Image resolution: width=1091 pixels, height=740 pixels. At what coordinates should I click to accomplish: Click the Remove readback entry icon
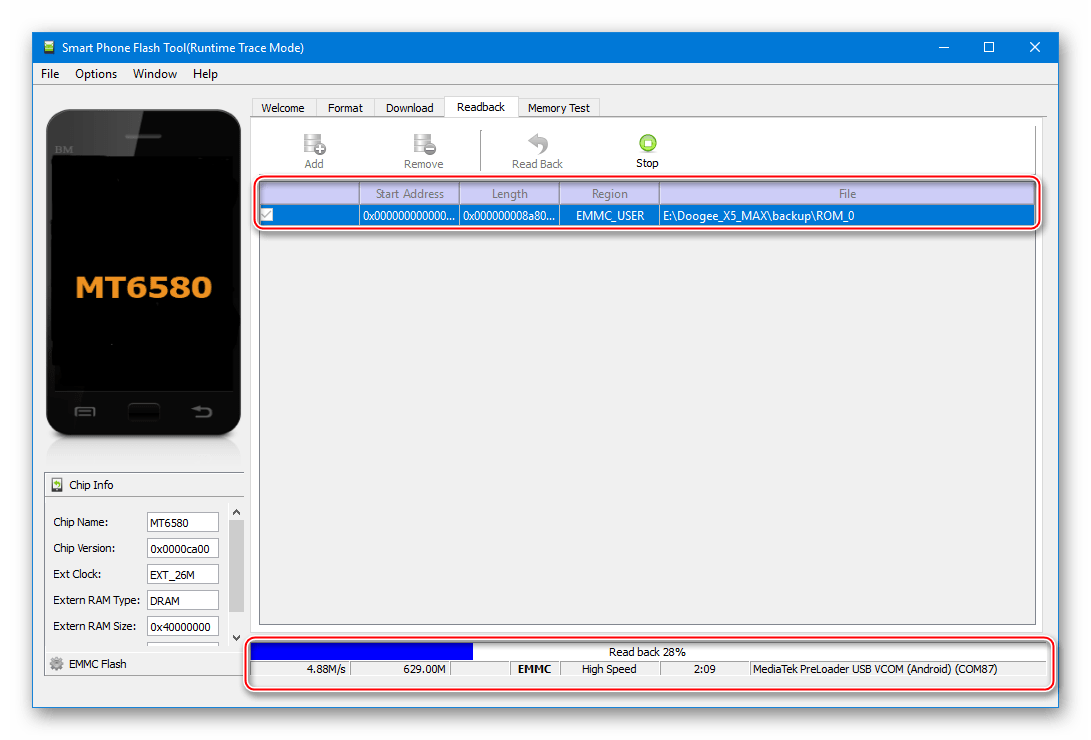click(x=424, y=144)
